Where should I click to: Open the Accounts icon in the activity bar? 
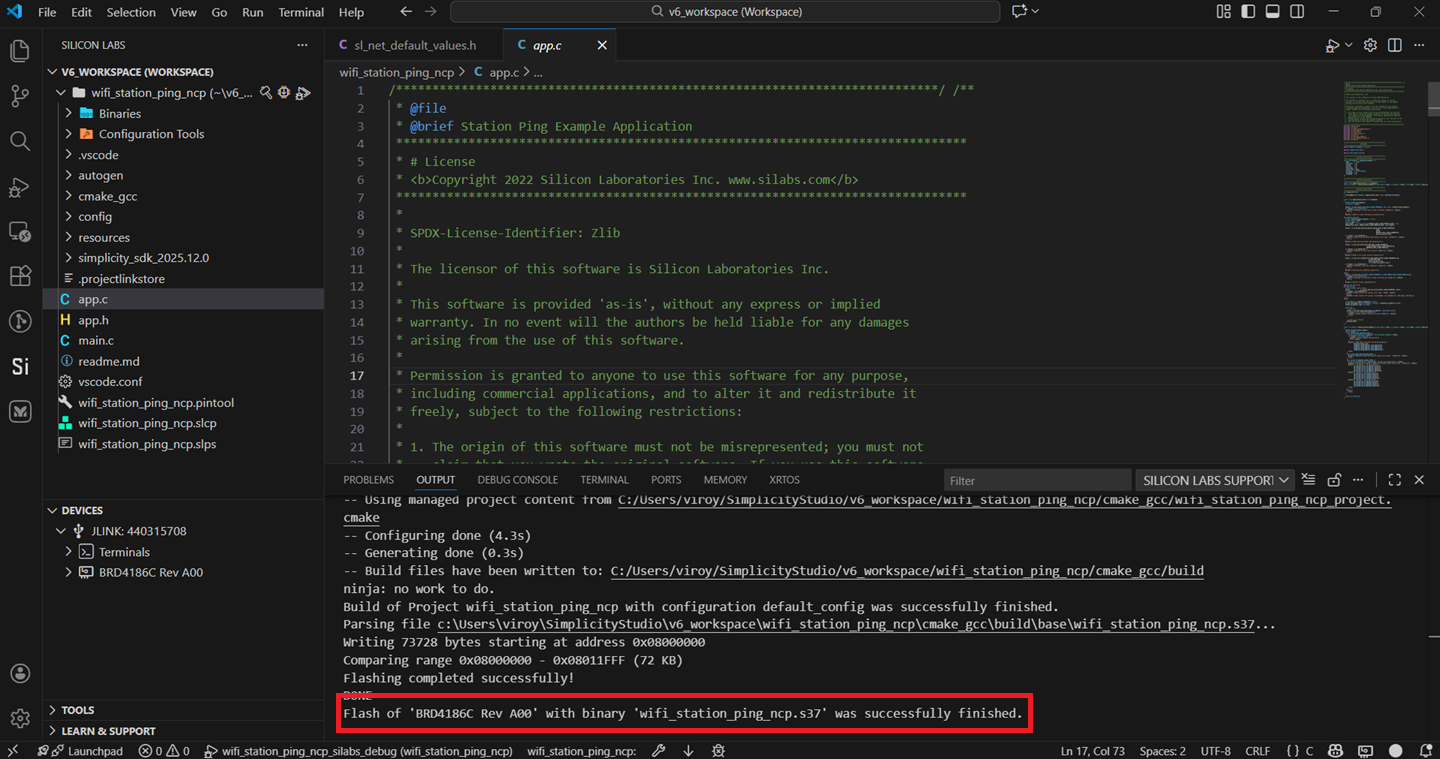[x=19, y=673]
